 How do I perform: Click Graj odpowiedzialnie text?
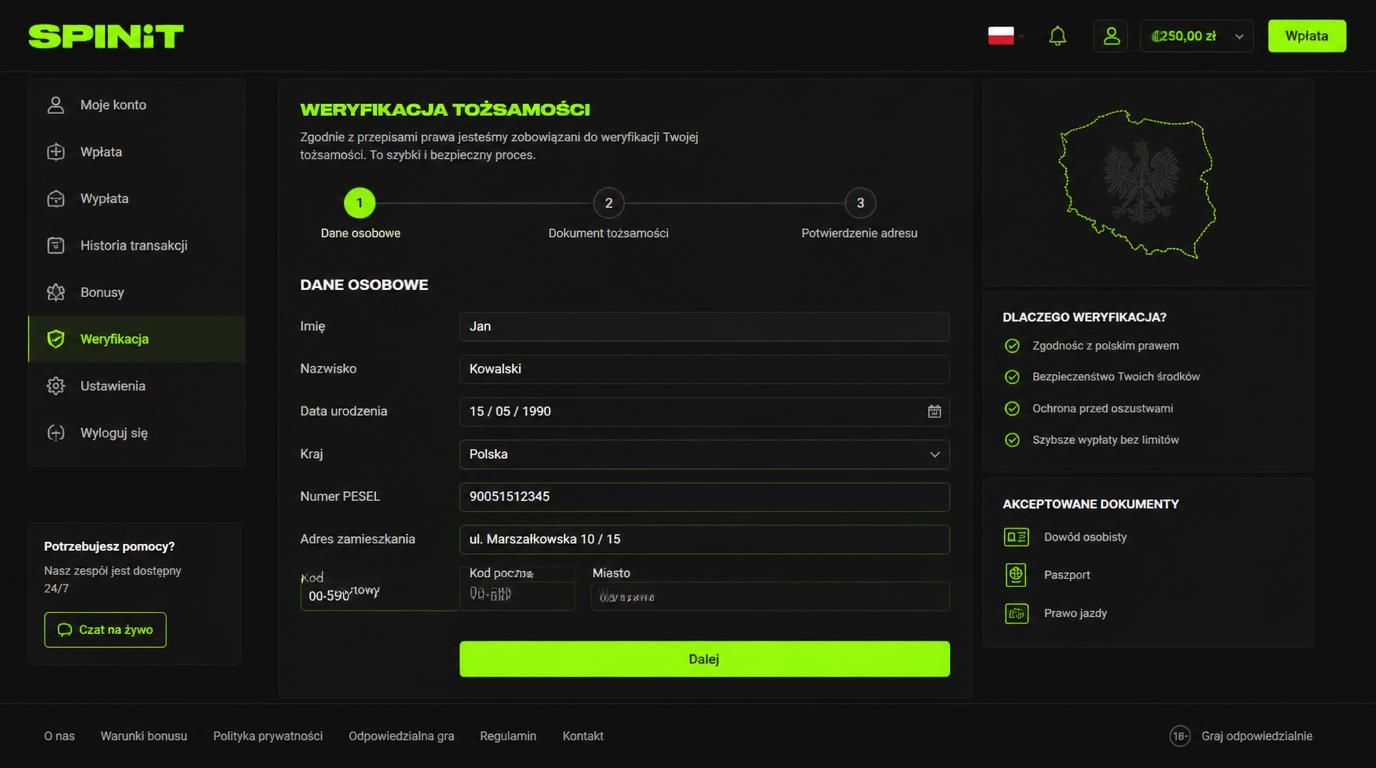point(1257,736)
